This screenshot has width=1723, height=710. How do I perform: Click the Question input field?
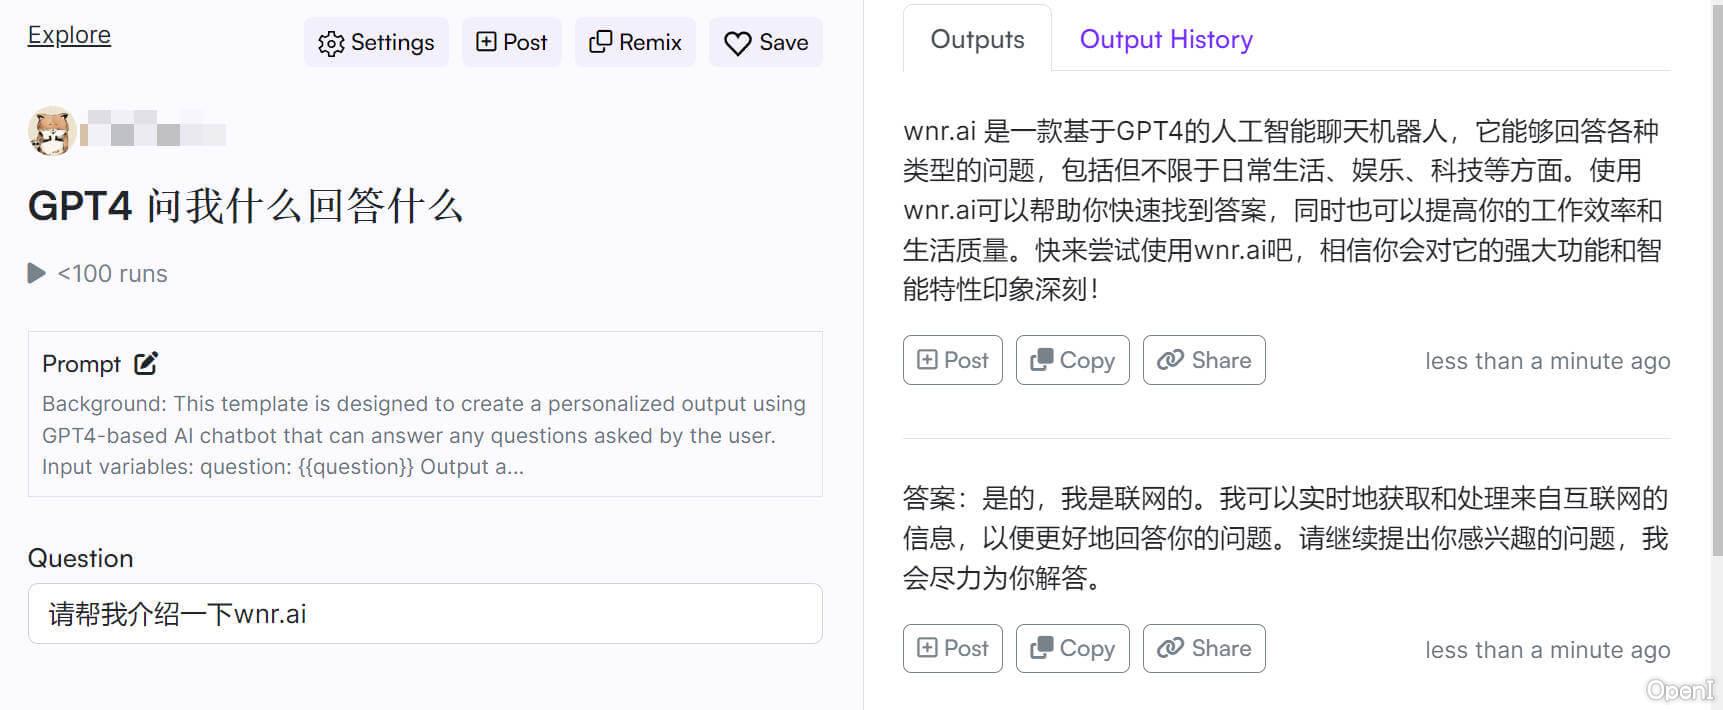[425, 614]
